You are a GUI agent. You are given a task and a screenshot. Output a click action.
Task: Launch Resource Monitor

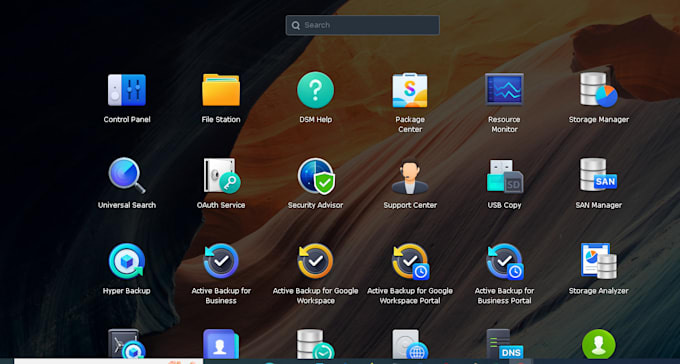[x=504, y=89]
